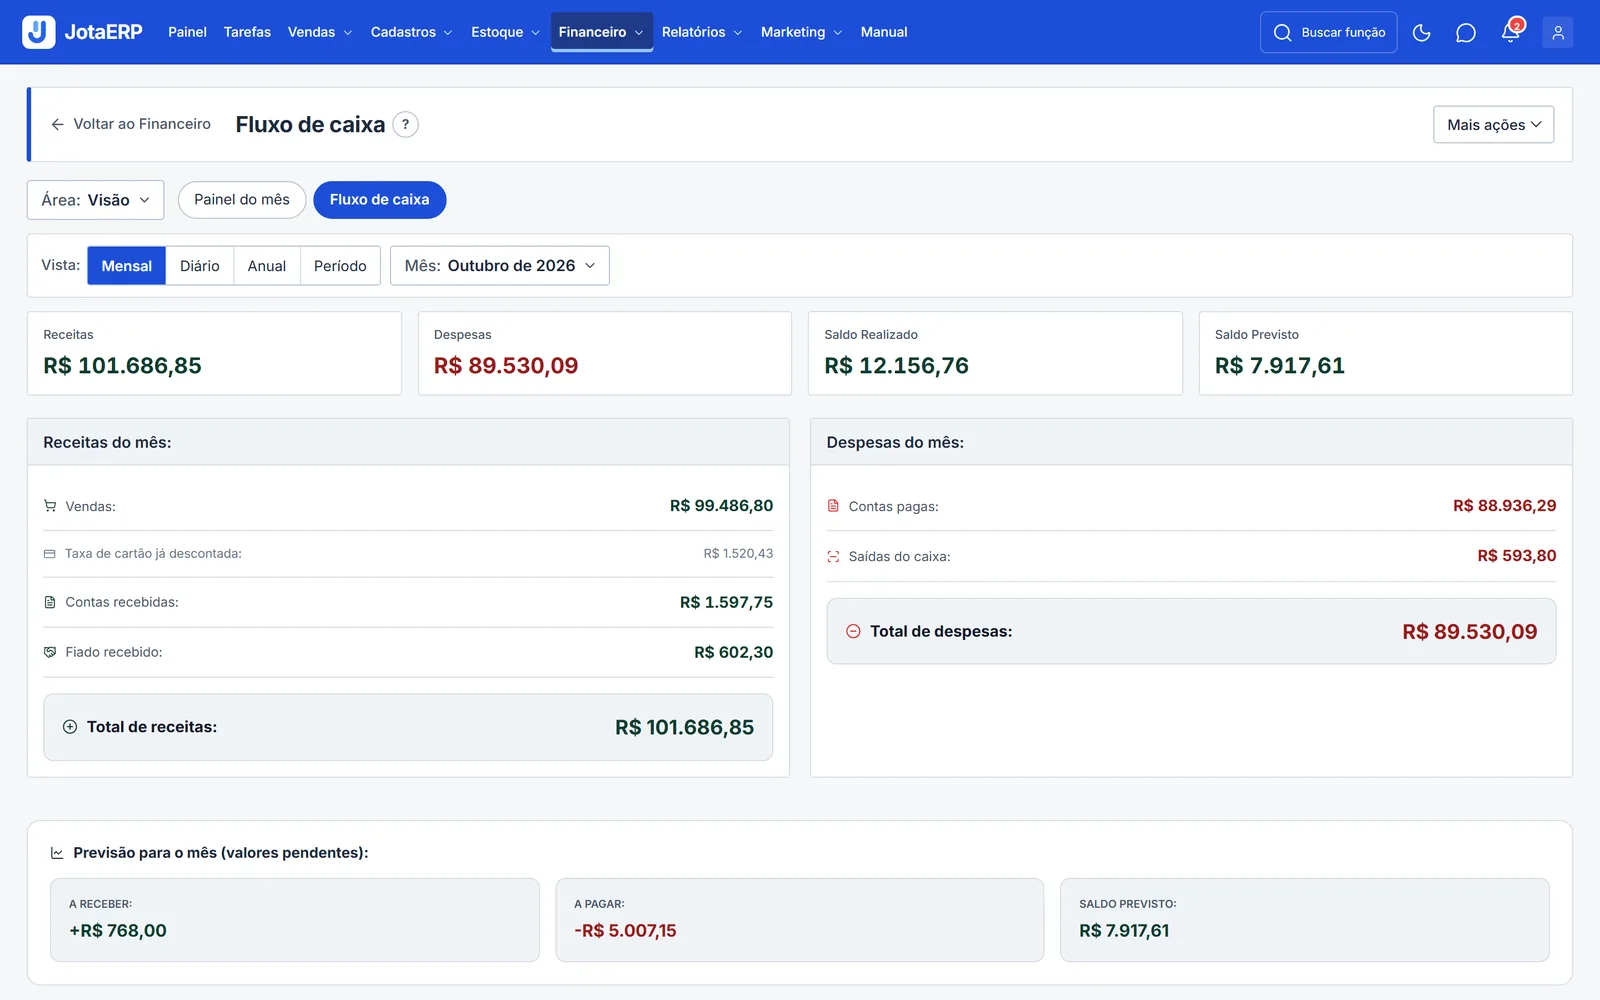Image resolution: width=1600 pixels, height=1000 pixels.
Task: Click the A RECEBER value +R$ 768,00
Action: tap(118, 931)
